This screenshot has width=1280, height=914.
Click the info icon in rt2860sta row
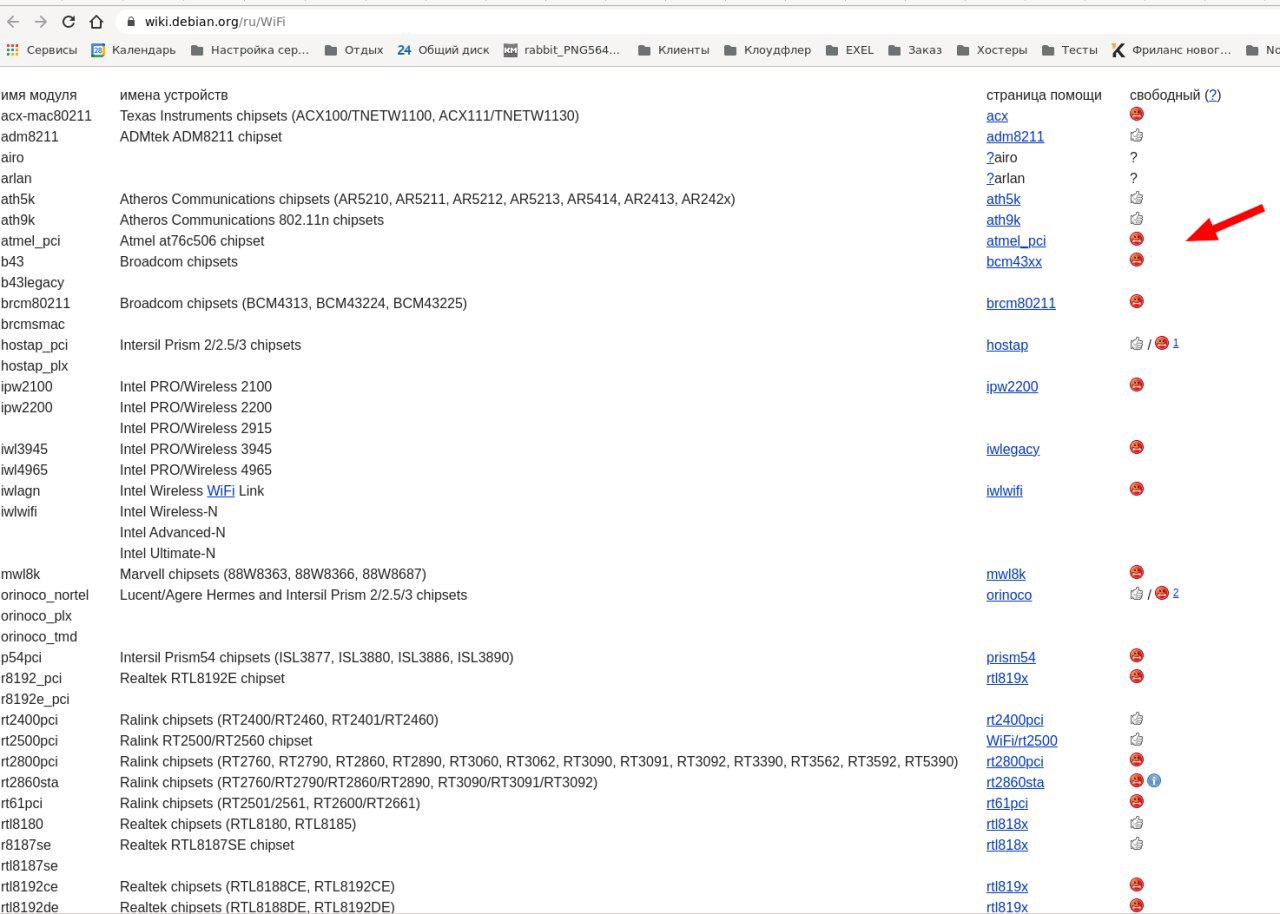[1154, 781]
